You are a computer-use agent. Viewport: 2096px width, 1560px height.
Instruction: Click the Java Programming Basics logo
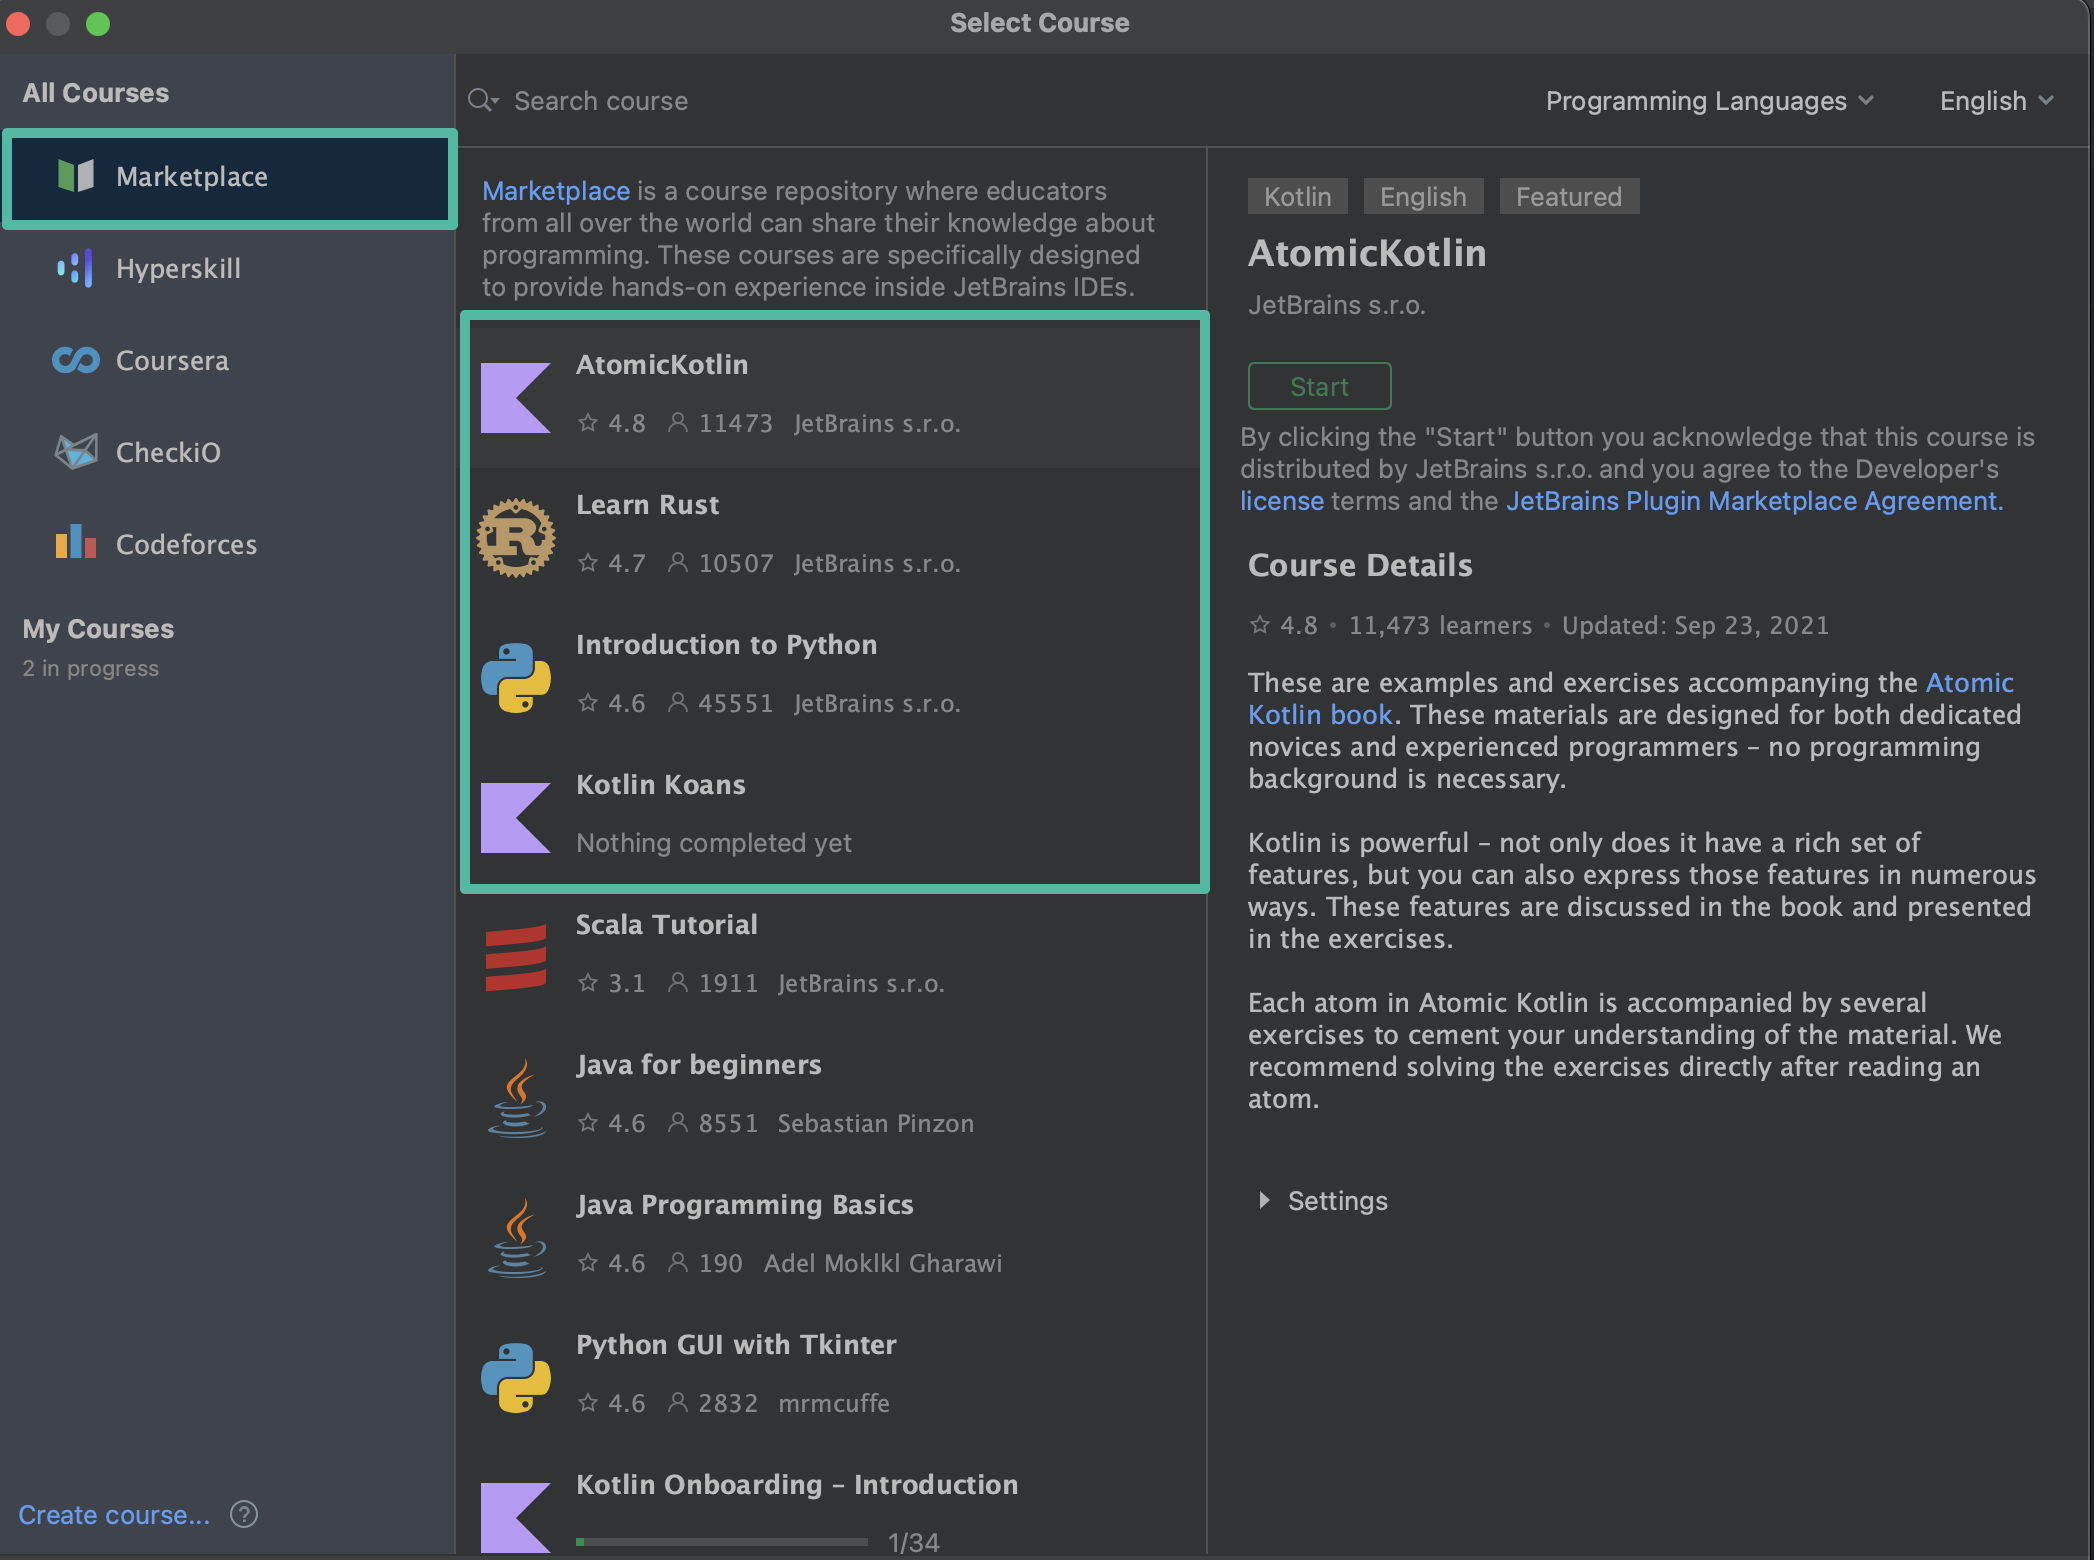tap(518, 1238)
